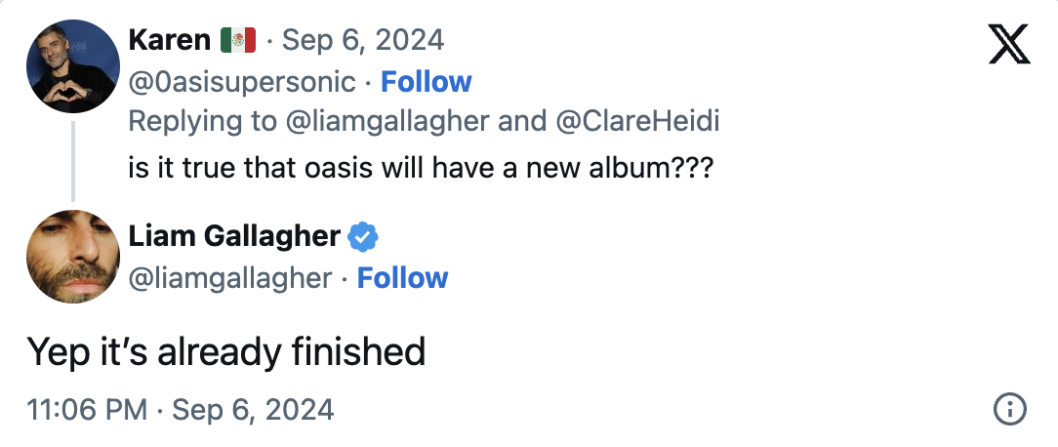The width and height of the screenshot is (1058, 447).
Task: Click the Mexico flag emoji beside Karen
Action: tap(238, 40)
